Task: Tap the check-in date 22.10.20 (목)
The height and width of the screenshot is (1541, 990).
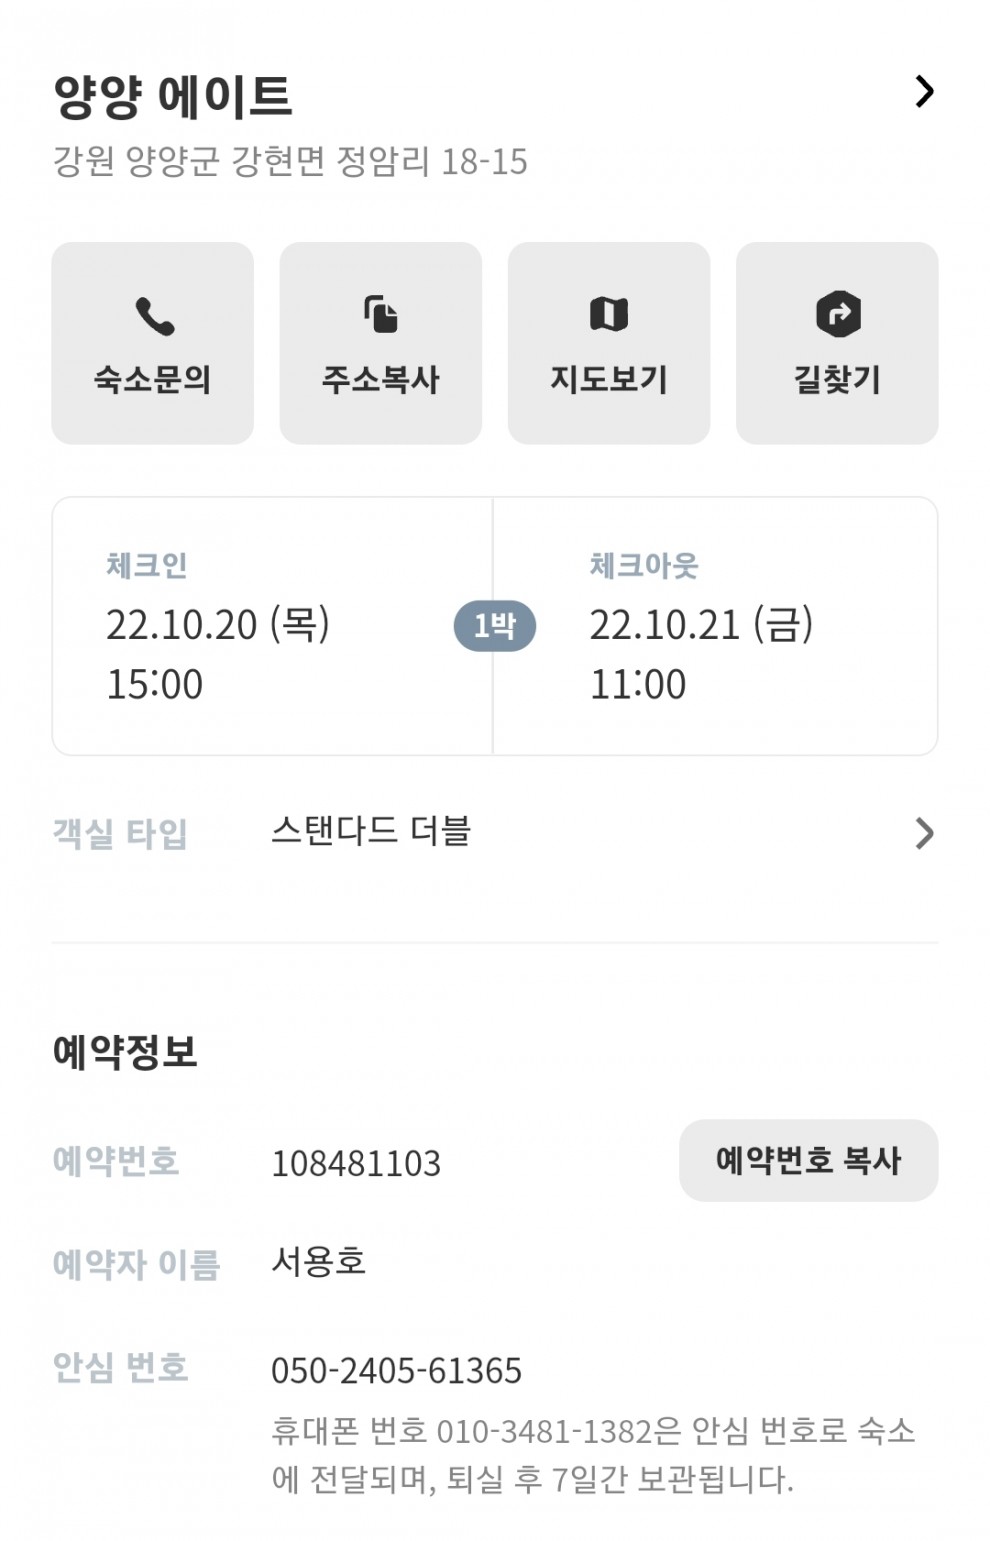Action: pyautogui.click(x=218, y=625)
